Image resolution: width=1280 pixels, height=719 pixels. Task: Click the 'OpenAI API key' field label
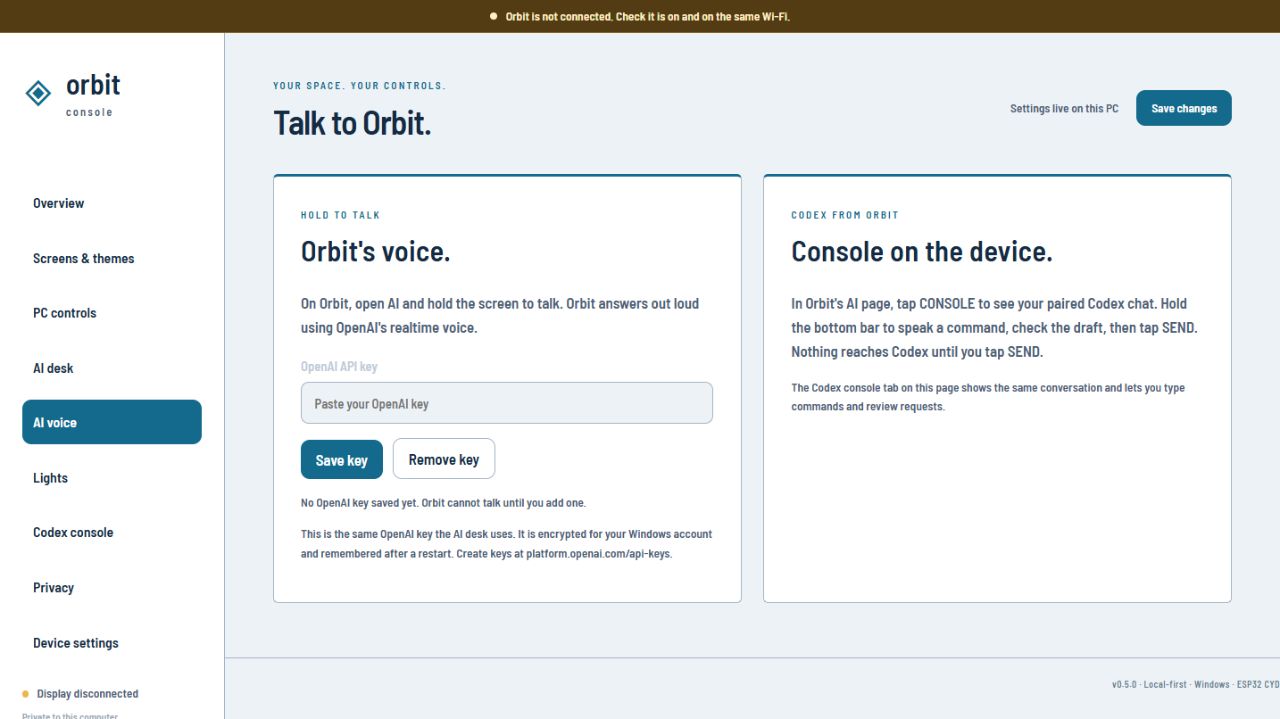[339, 367]
